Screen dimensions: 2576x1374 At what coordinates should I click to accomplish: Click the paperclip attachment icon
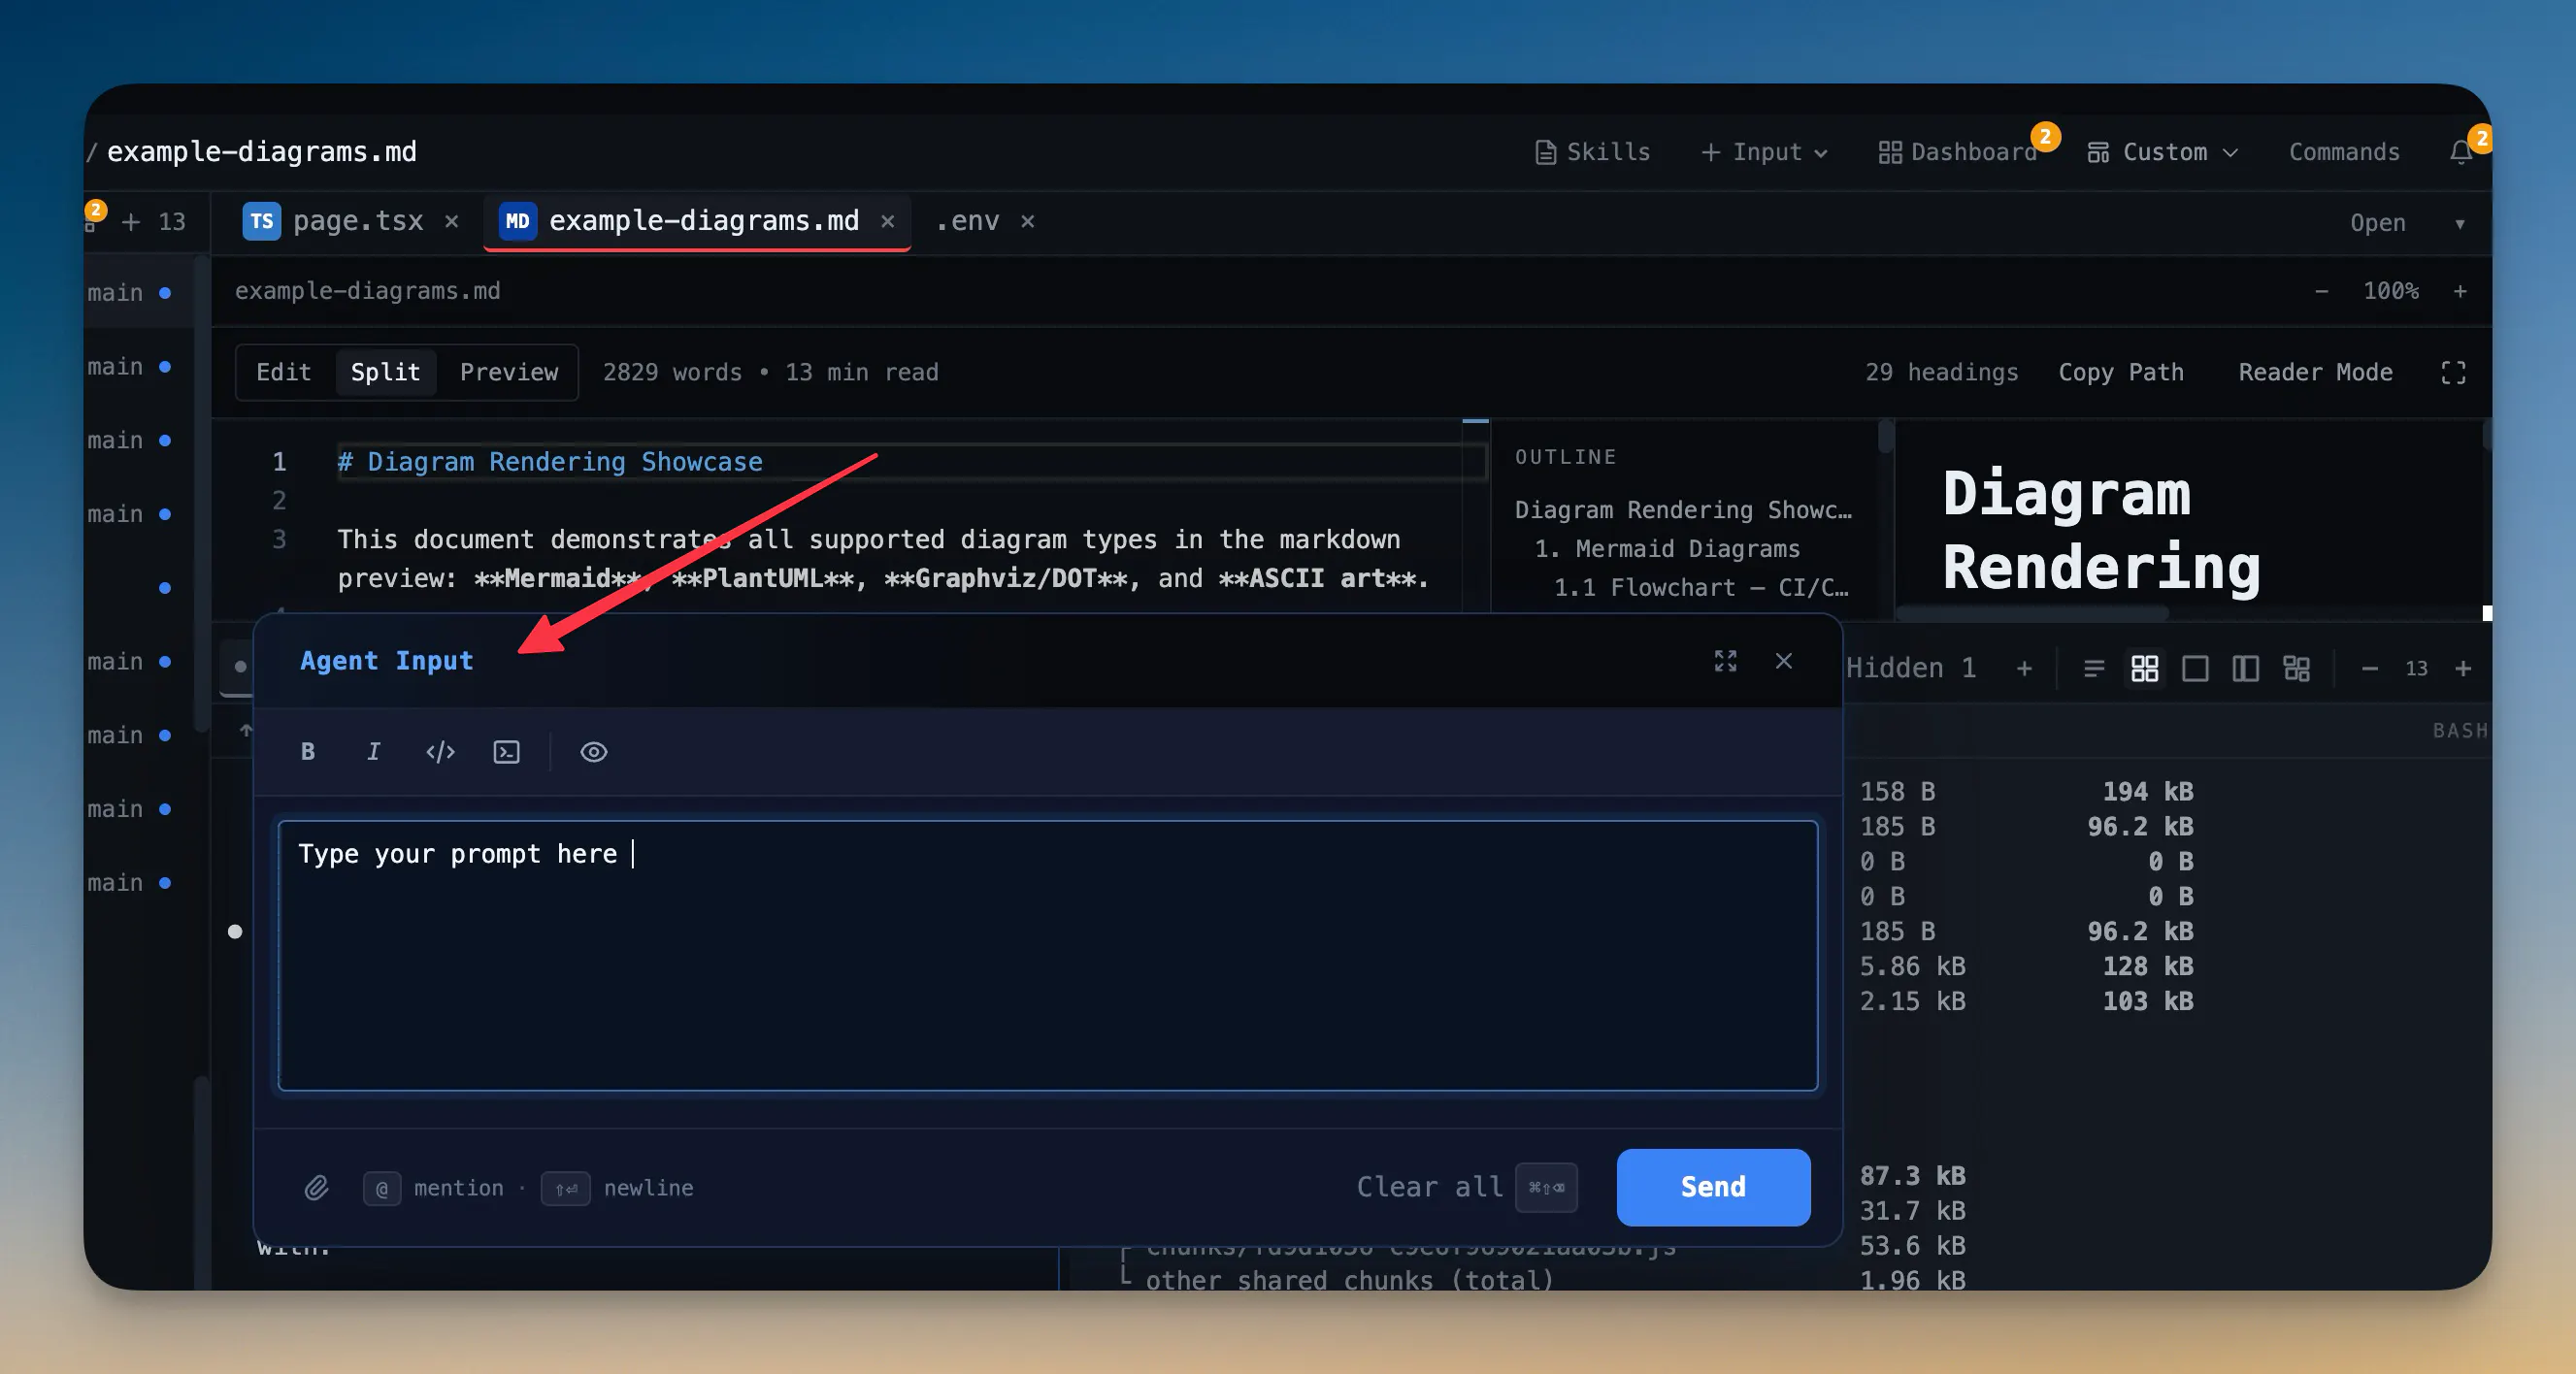click(x=316, y=1187)
